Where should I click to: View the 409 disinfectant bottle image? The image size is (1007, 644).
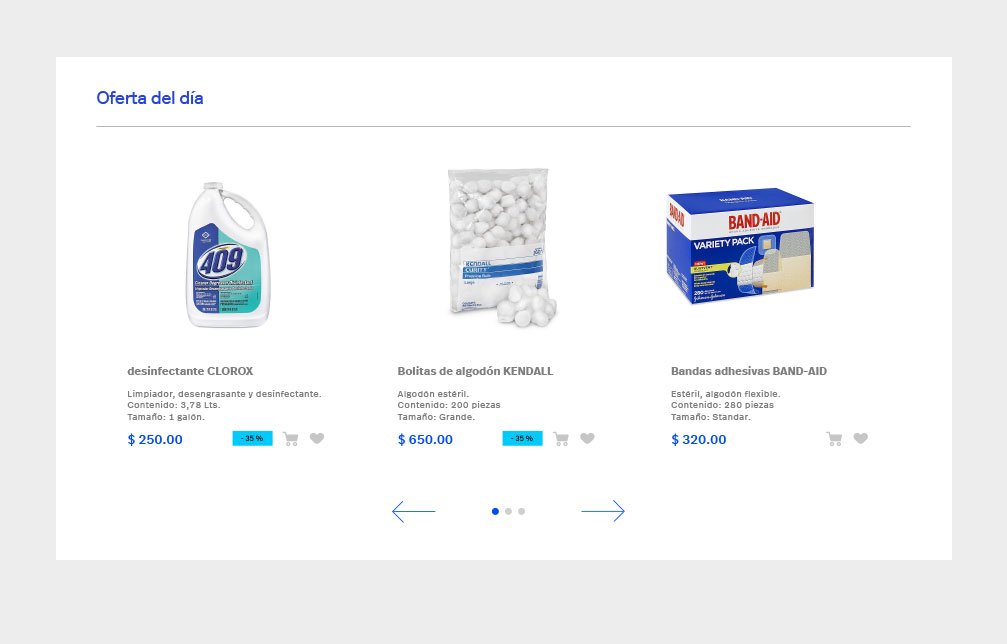tap(228, 255)
